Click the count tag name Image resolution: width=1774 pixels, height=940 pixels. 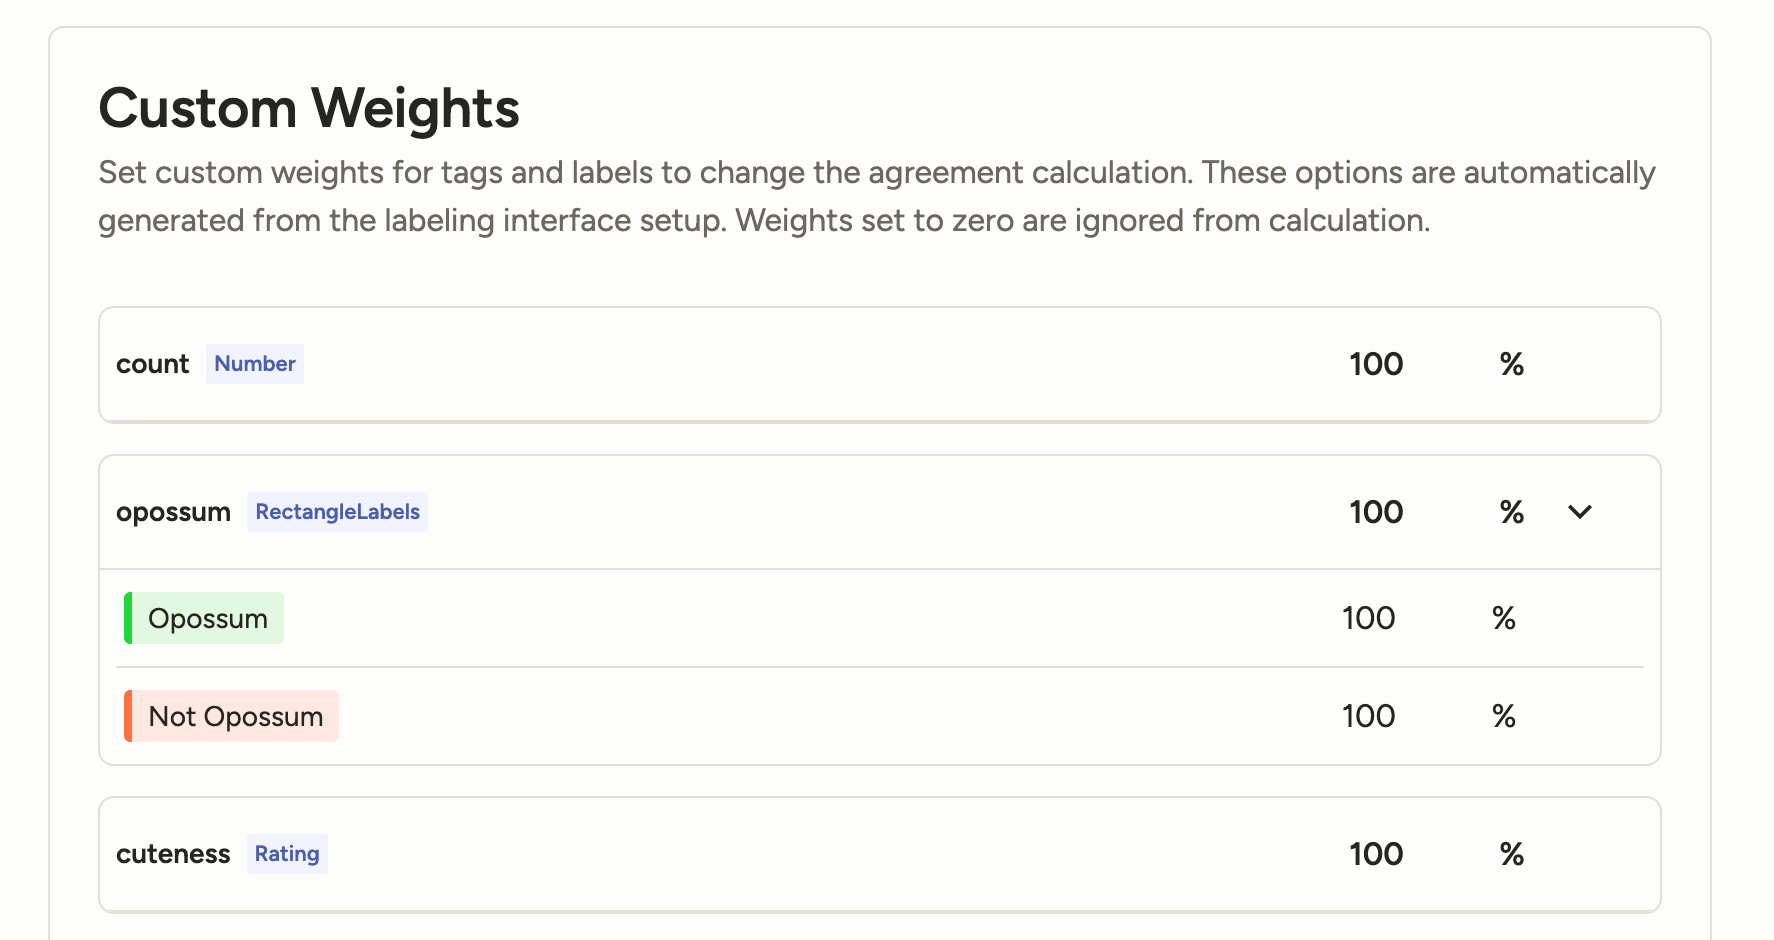(152, 364)
